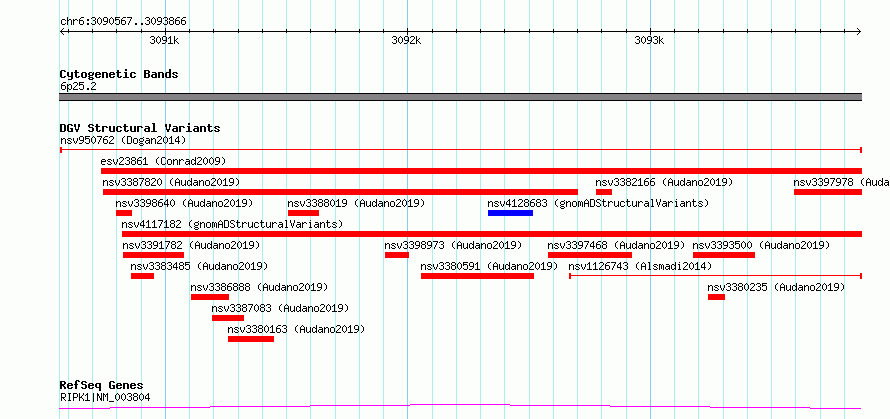Click the chr6:3090567..3093866 coordinate text
The image size is (890, 419).
pyautogui.click(x=123, y=22)
